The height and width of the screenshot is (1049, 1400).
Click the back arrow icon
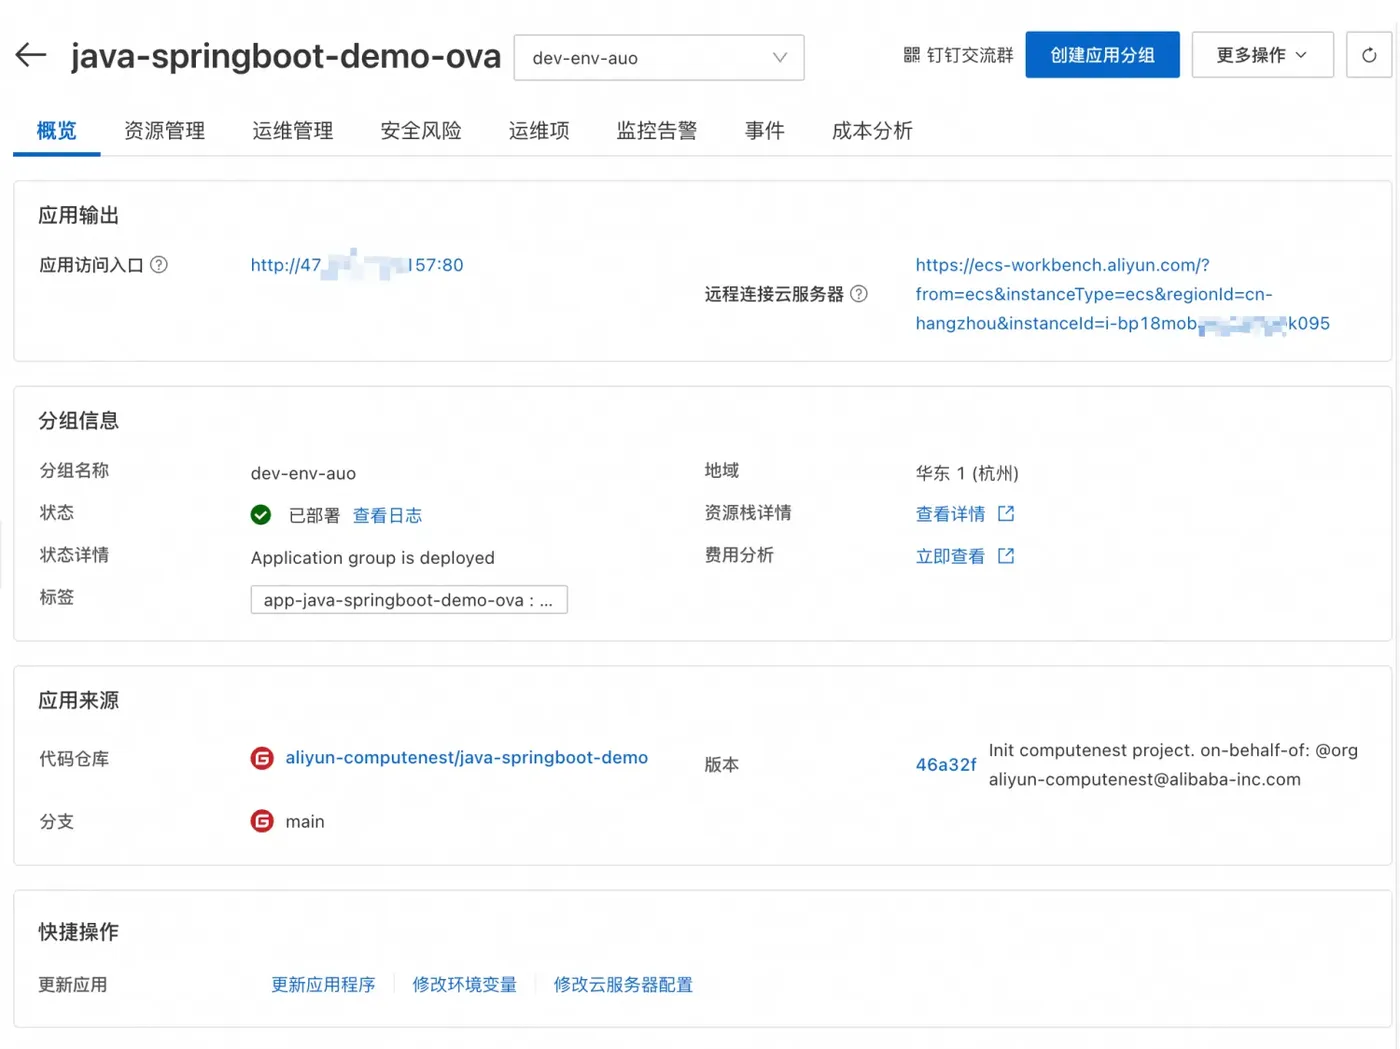coord(31,55)
